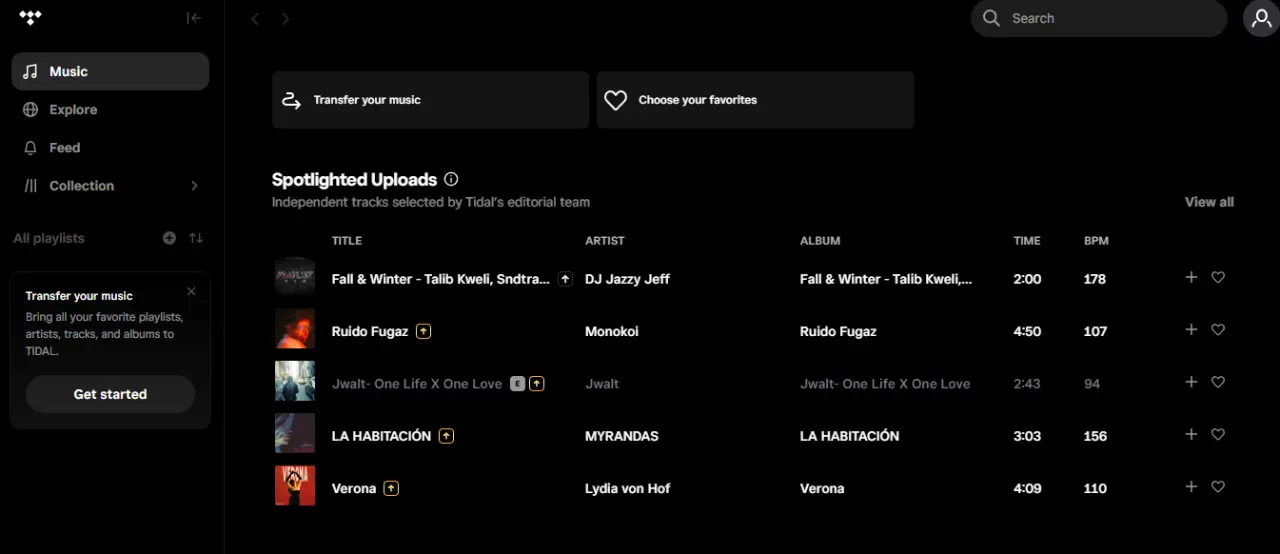Open the Choose your favorites banner
This screenshot has height=554, width=1280.
755,99
